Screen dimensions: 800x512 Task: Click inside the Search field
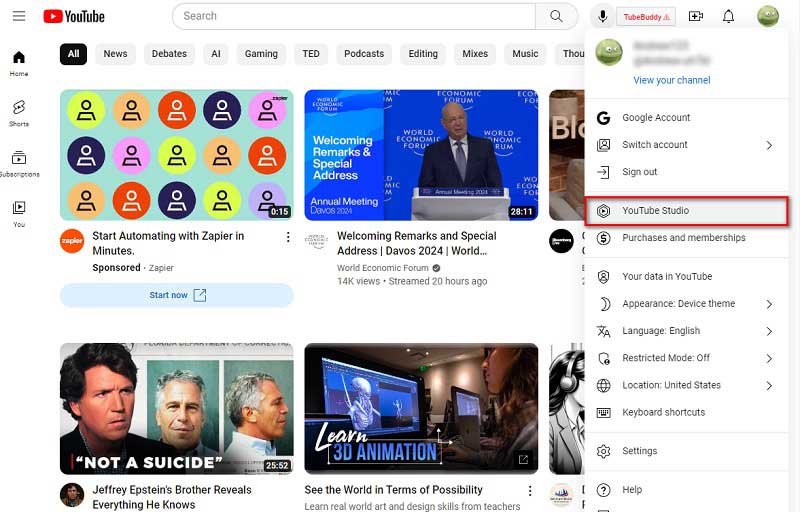coord(354,16)
